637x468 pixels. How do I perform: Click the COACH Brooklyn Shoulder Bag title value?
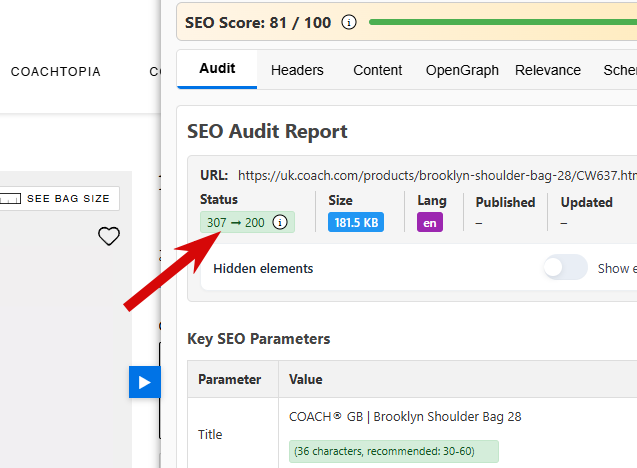405,416
